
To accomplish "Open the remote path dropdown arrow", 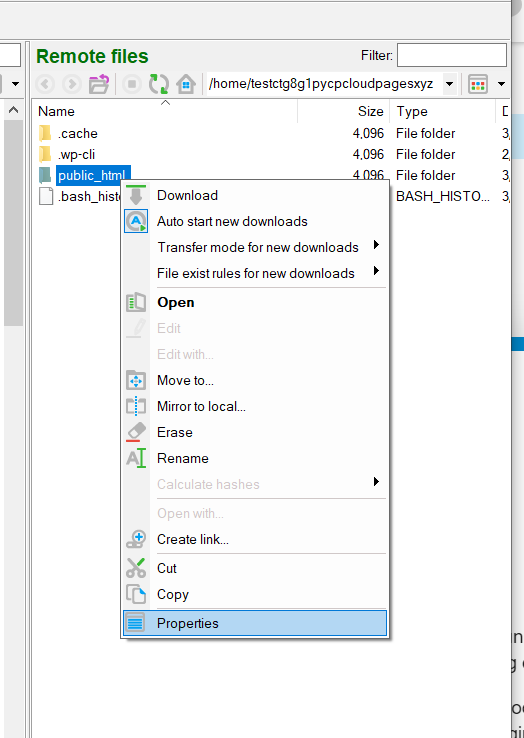I will click(450, 84).
